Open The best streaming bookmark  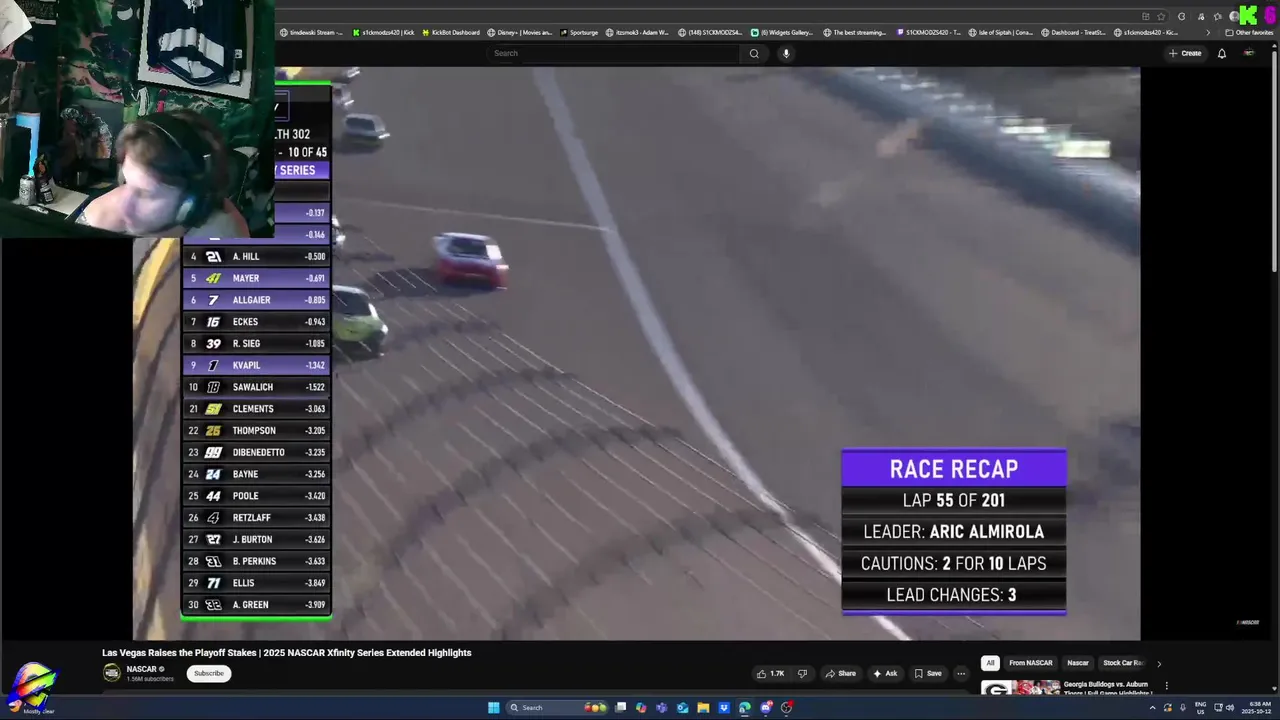[855, 32]
